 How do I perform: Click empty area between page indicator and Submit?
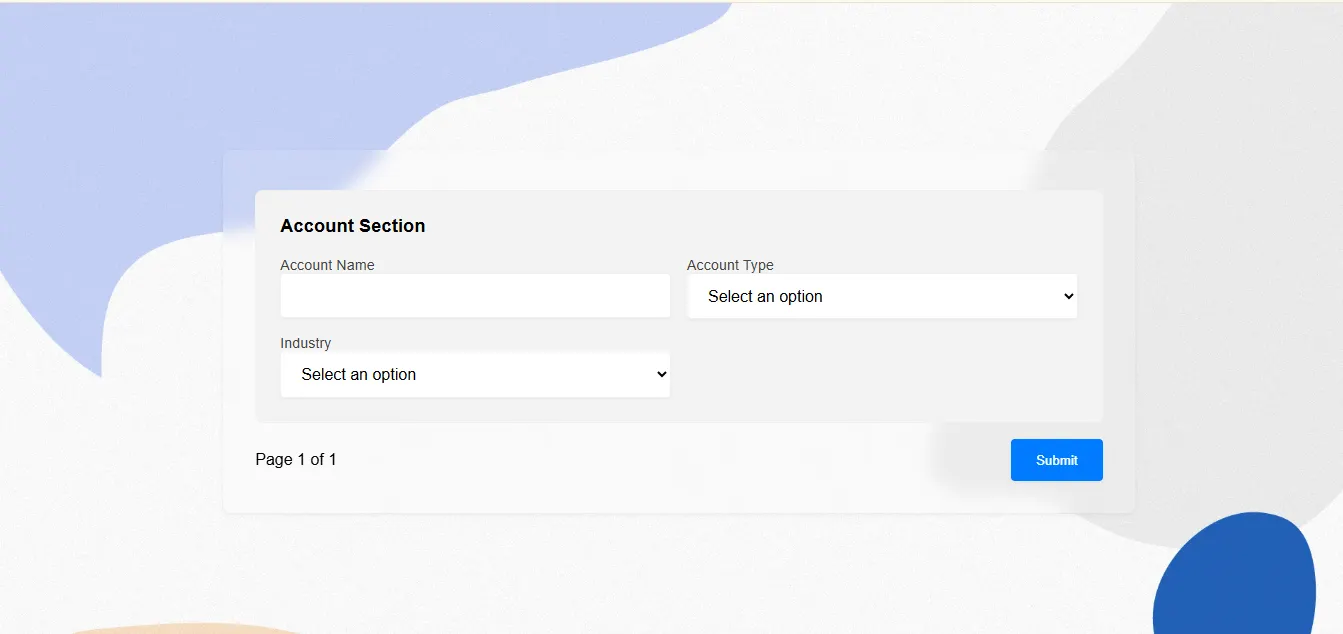click(x=670, y=460)
